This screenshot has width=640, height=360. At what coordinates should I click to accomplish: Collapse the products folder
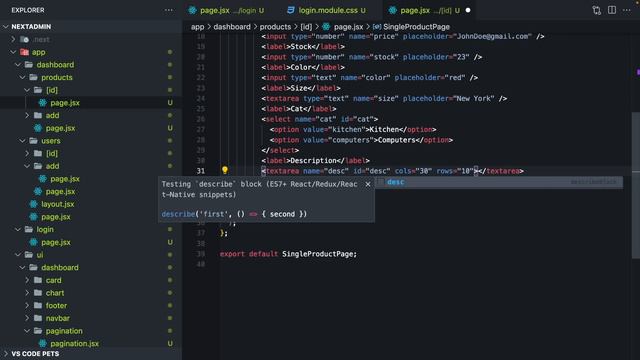(x=22, y=77)
